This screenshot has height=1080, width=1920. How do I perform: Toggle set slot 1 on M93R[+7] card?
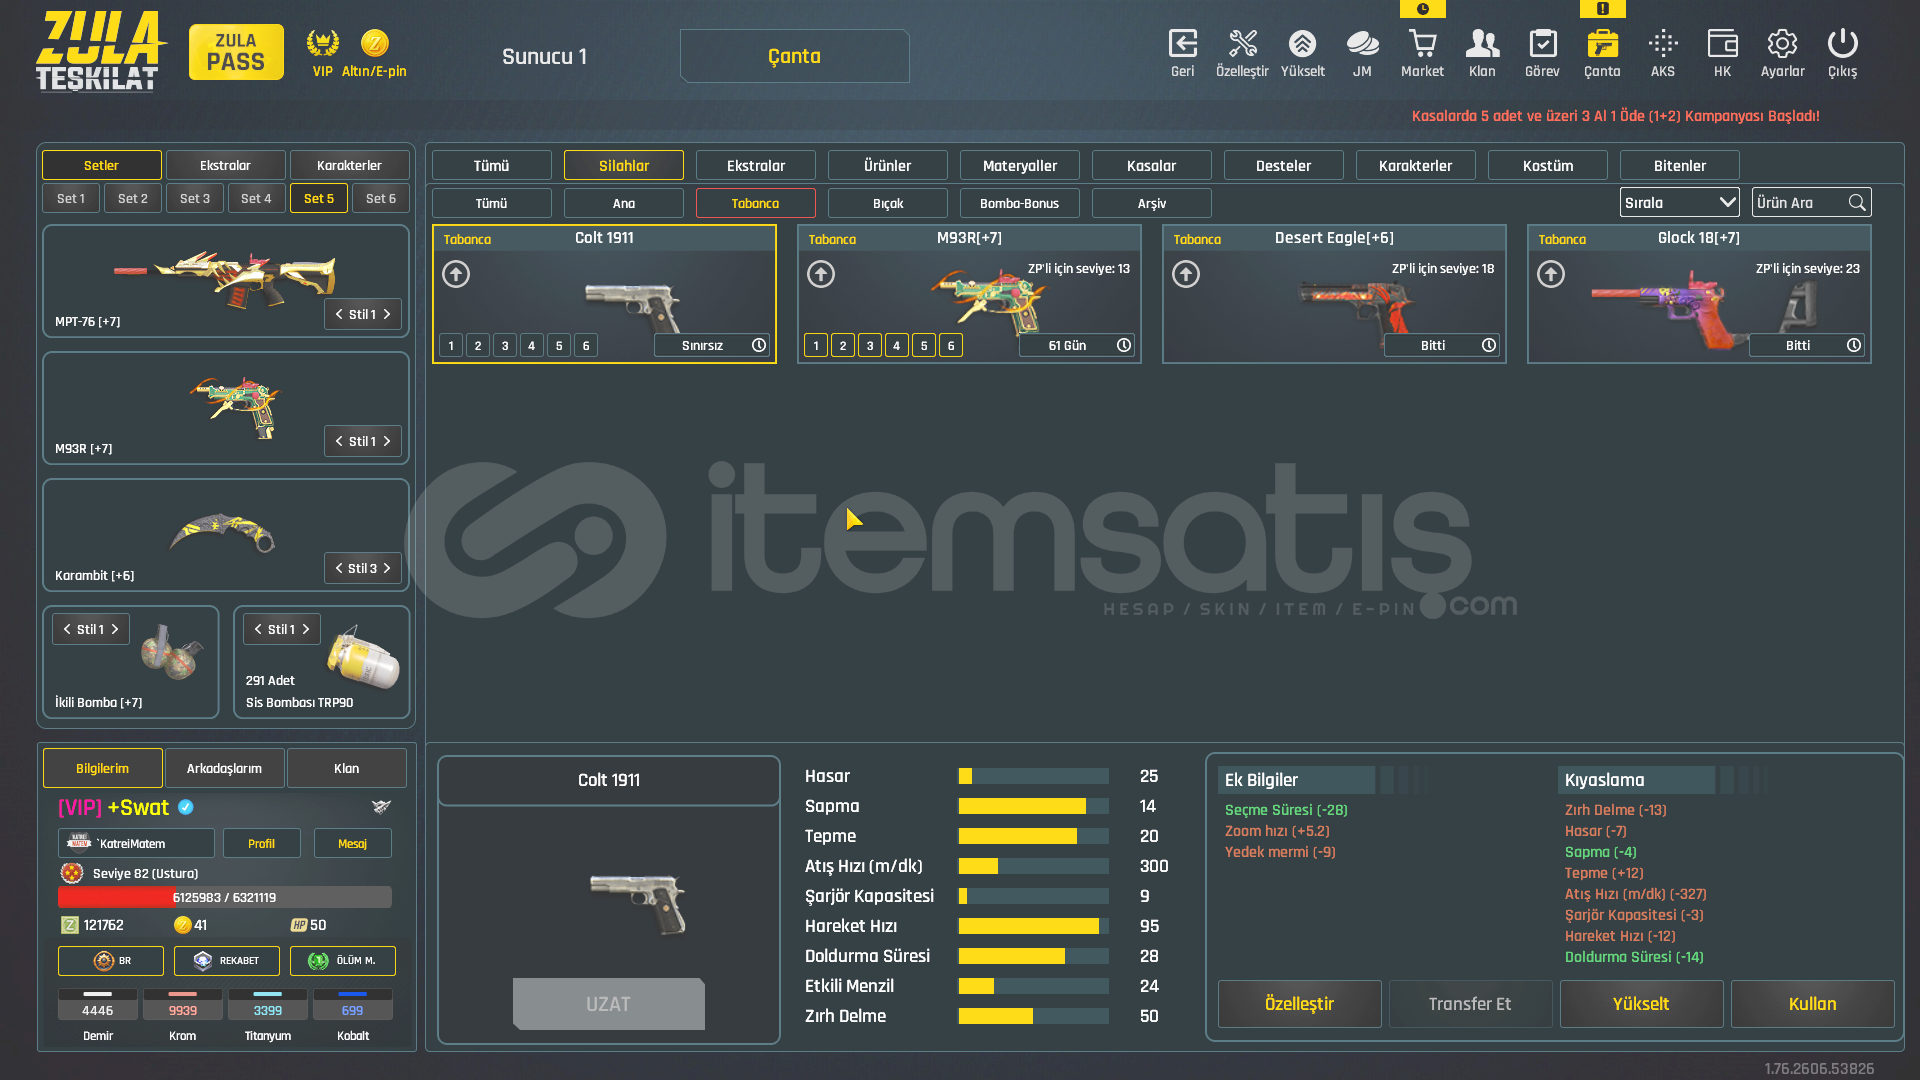[x=816, y=346]
